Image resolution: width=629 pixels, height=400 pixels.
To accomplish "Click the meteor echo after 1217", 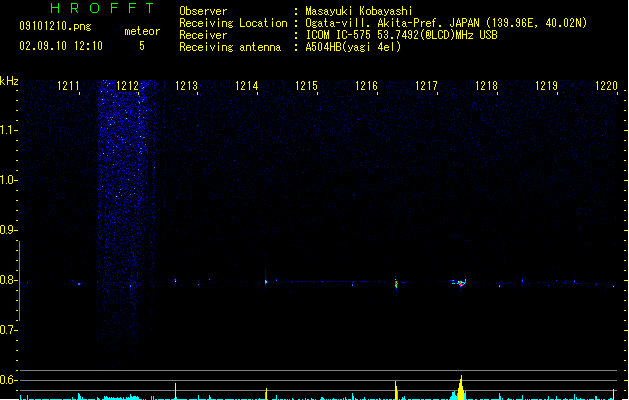I will point(460,283).
